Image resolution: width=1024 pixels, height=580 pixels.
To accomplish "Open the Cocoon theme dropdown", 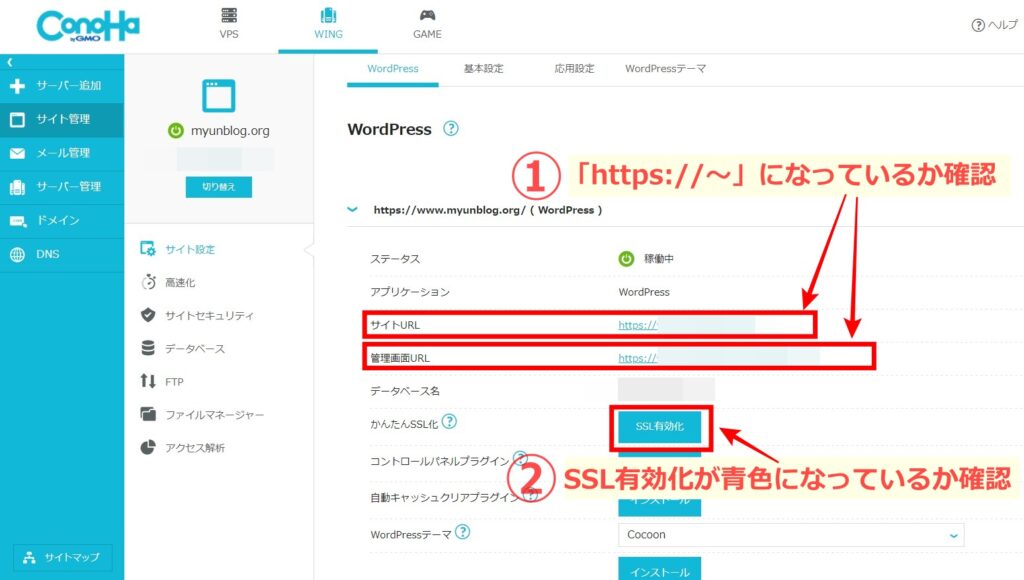I will pos(791,535).
